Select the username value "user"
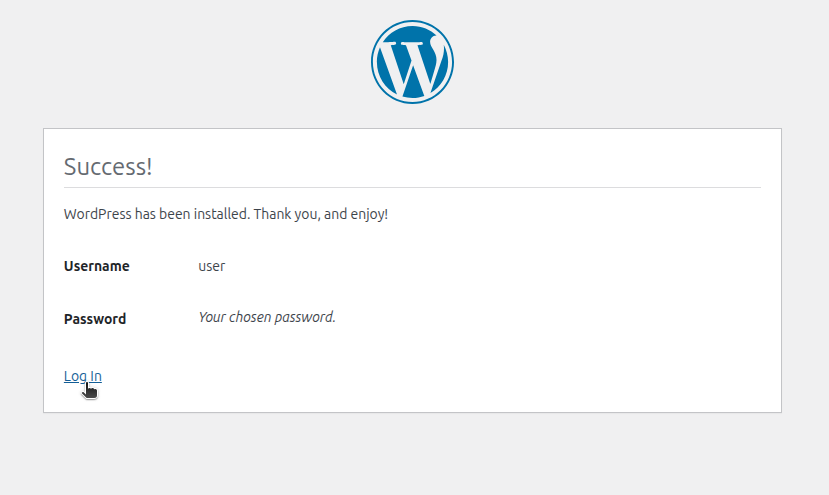The width and height of the screenshot is (829, 495). coord(211,266)
